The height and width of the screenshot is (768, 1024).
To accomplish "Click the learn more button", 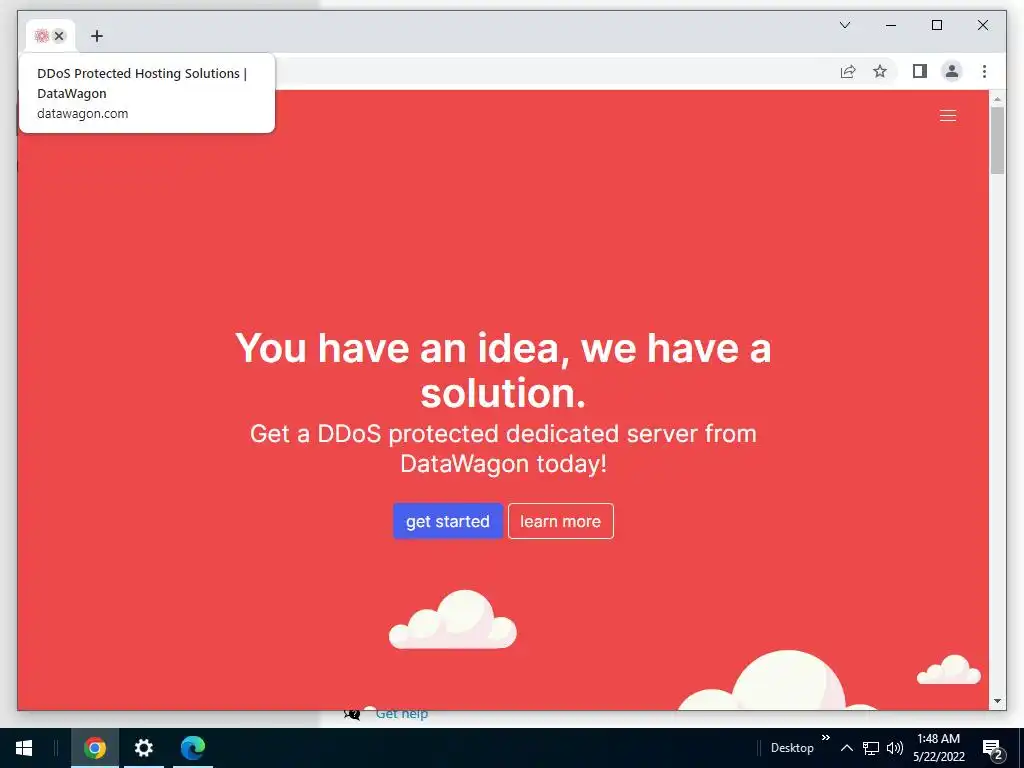I will pos(560,521).
